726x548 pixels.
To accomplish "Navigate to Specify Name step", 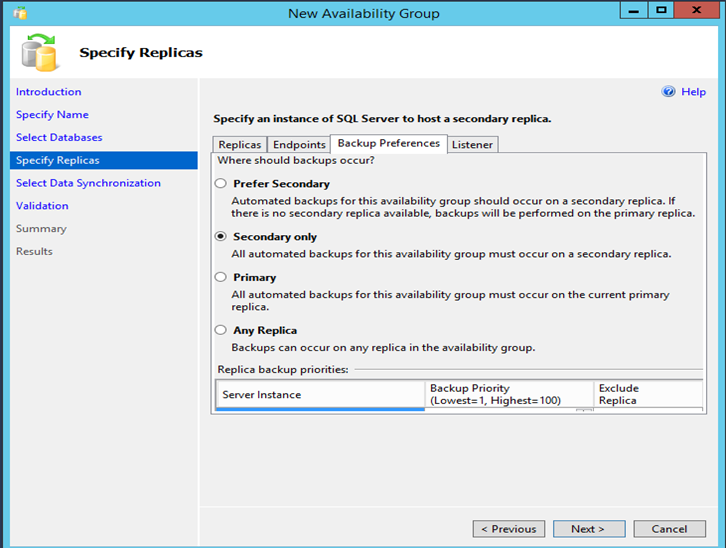I will [x=52, y=115].
